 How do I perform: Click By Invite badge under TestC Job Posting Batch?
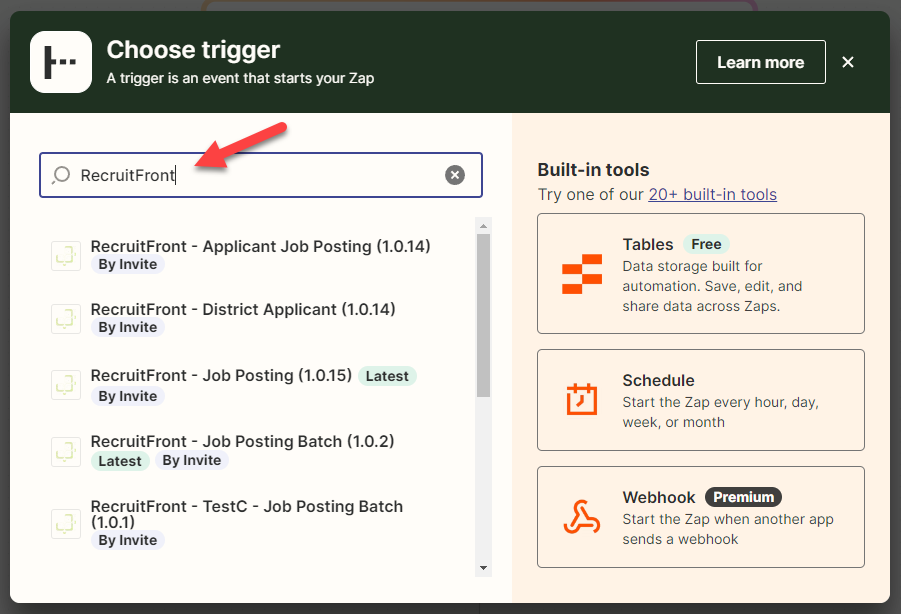tap(128, 540)
